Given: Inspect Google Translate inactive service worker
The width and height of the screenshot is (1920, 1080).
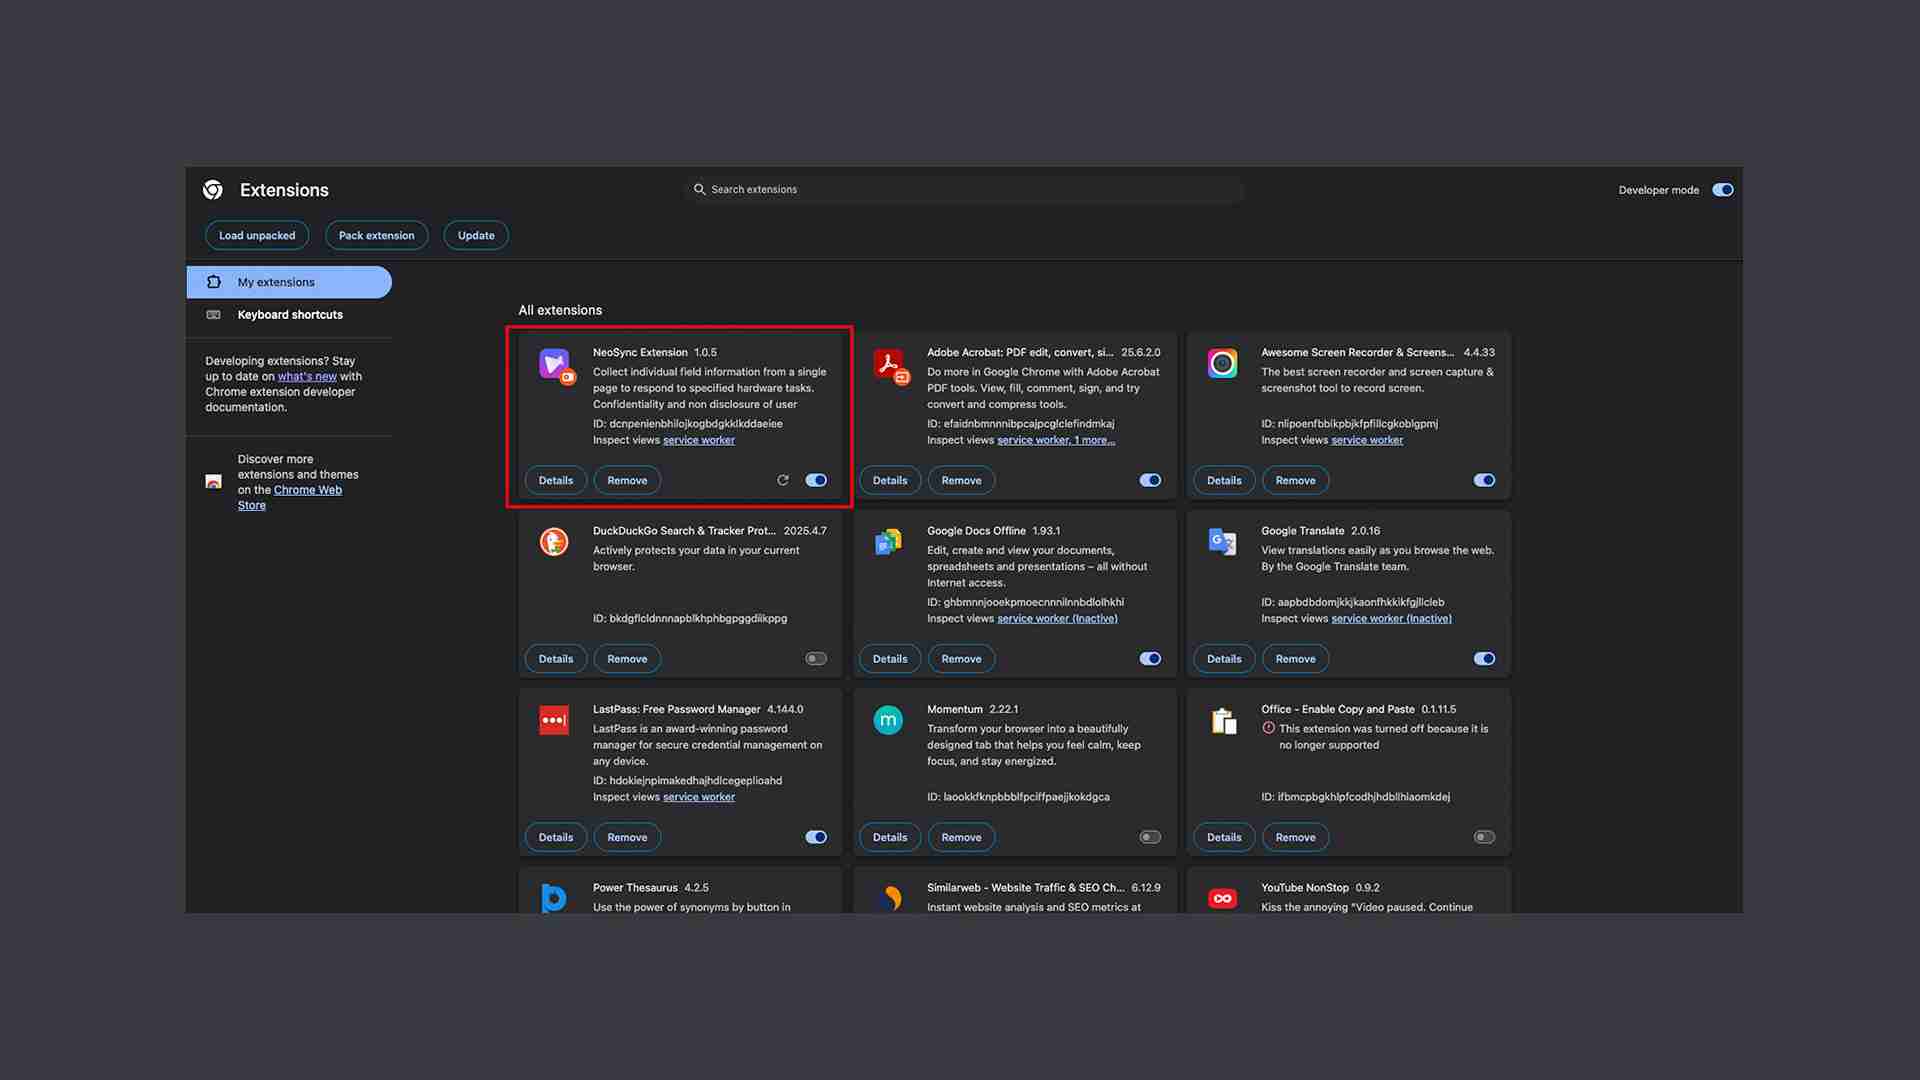Looking at the screenshot, I should point(1391,618).
